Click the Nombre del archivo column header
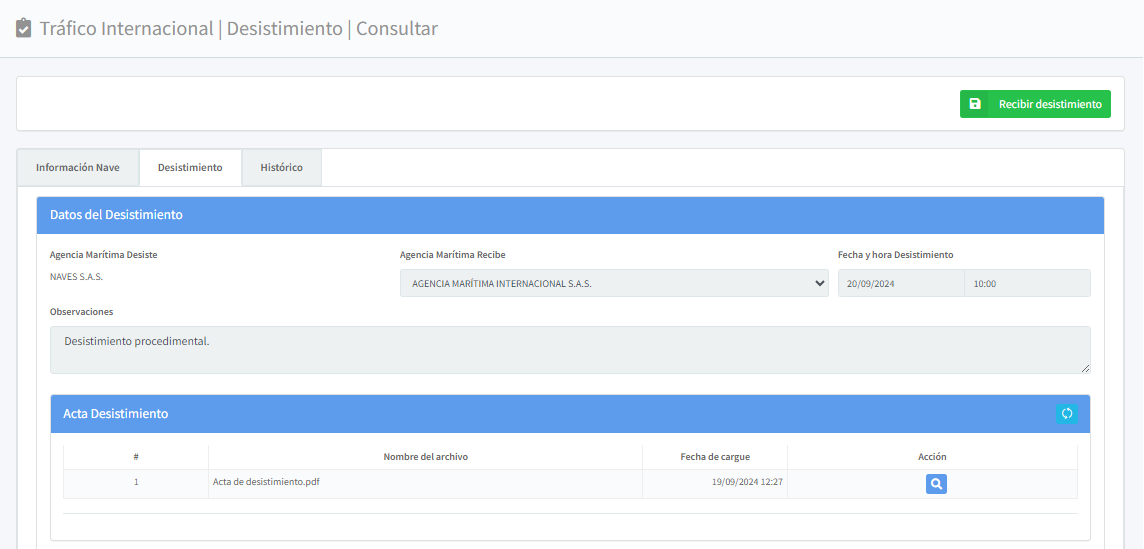Viewport: 1144px width, 549px height. coord(425,457)
